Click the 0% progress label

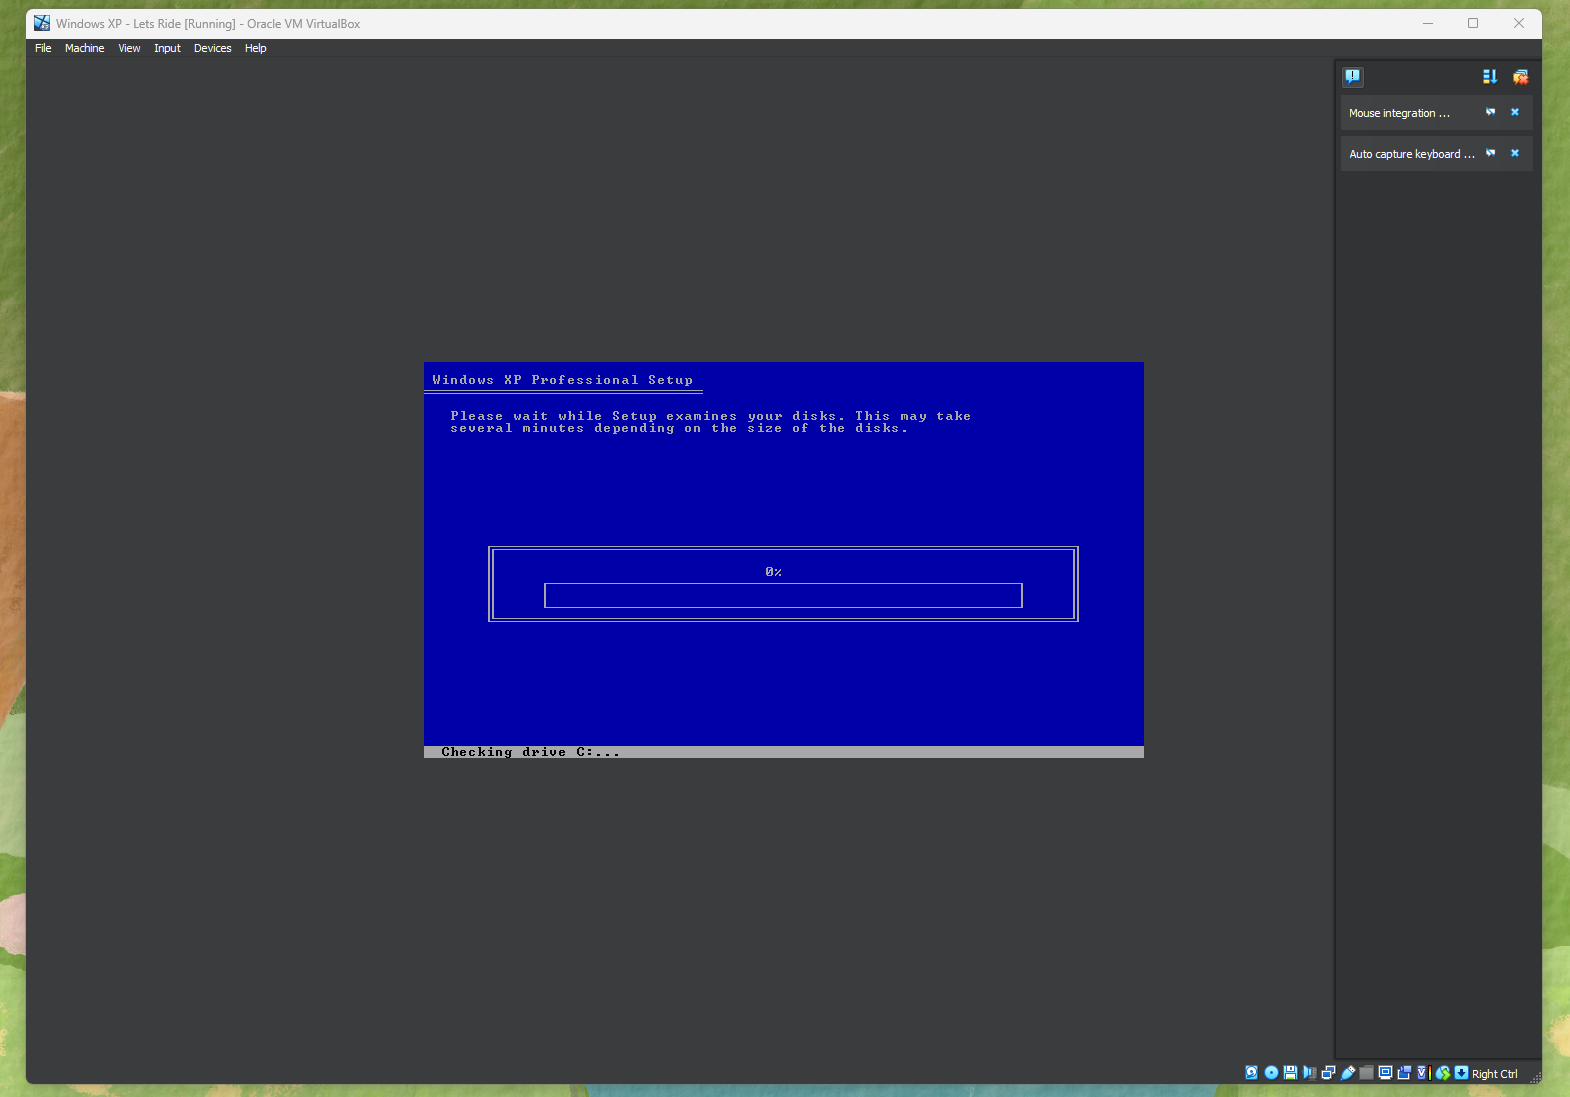[x=773, y=572]
